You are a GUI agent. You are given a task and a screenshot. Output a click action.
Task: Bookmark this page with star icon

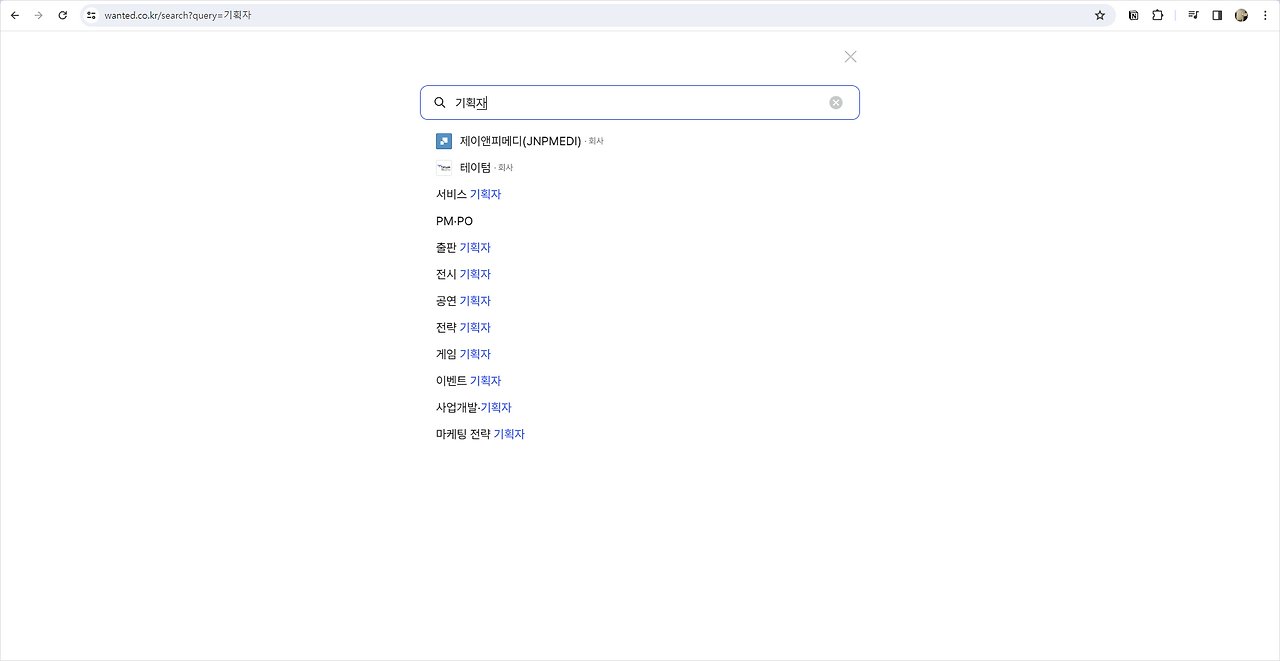pos(1100,15)
